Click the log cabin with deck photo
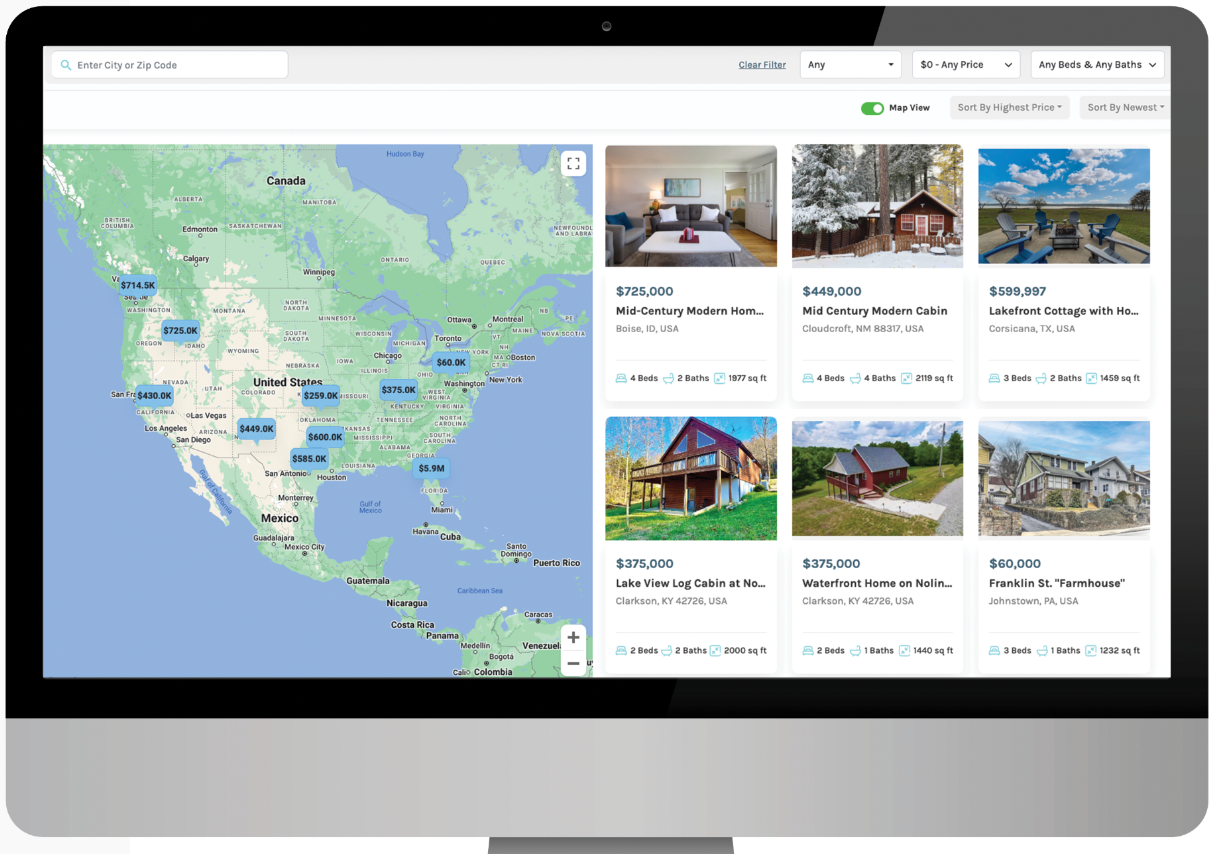 (691, 479)
